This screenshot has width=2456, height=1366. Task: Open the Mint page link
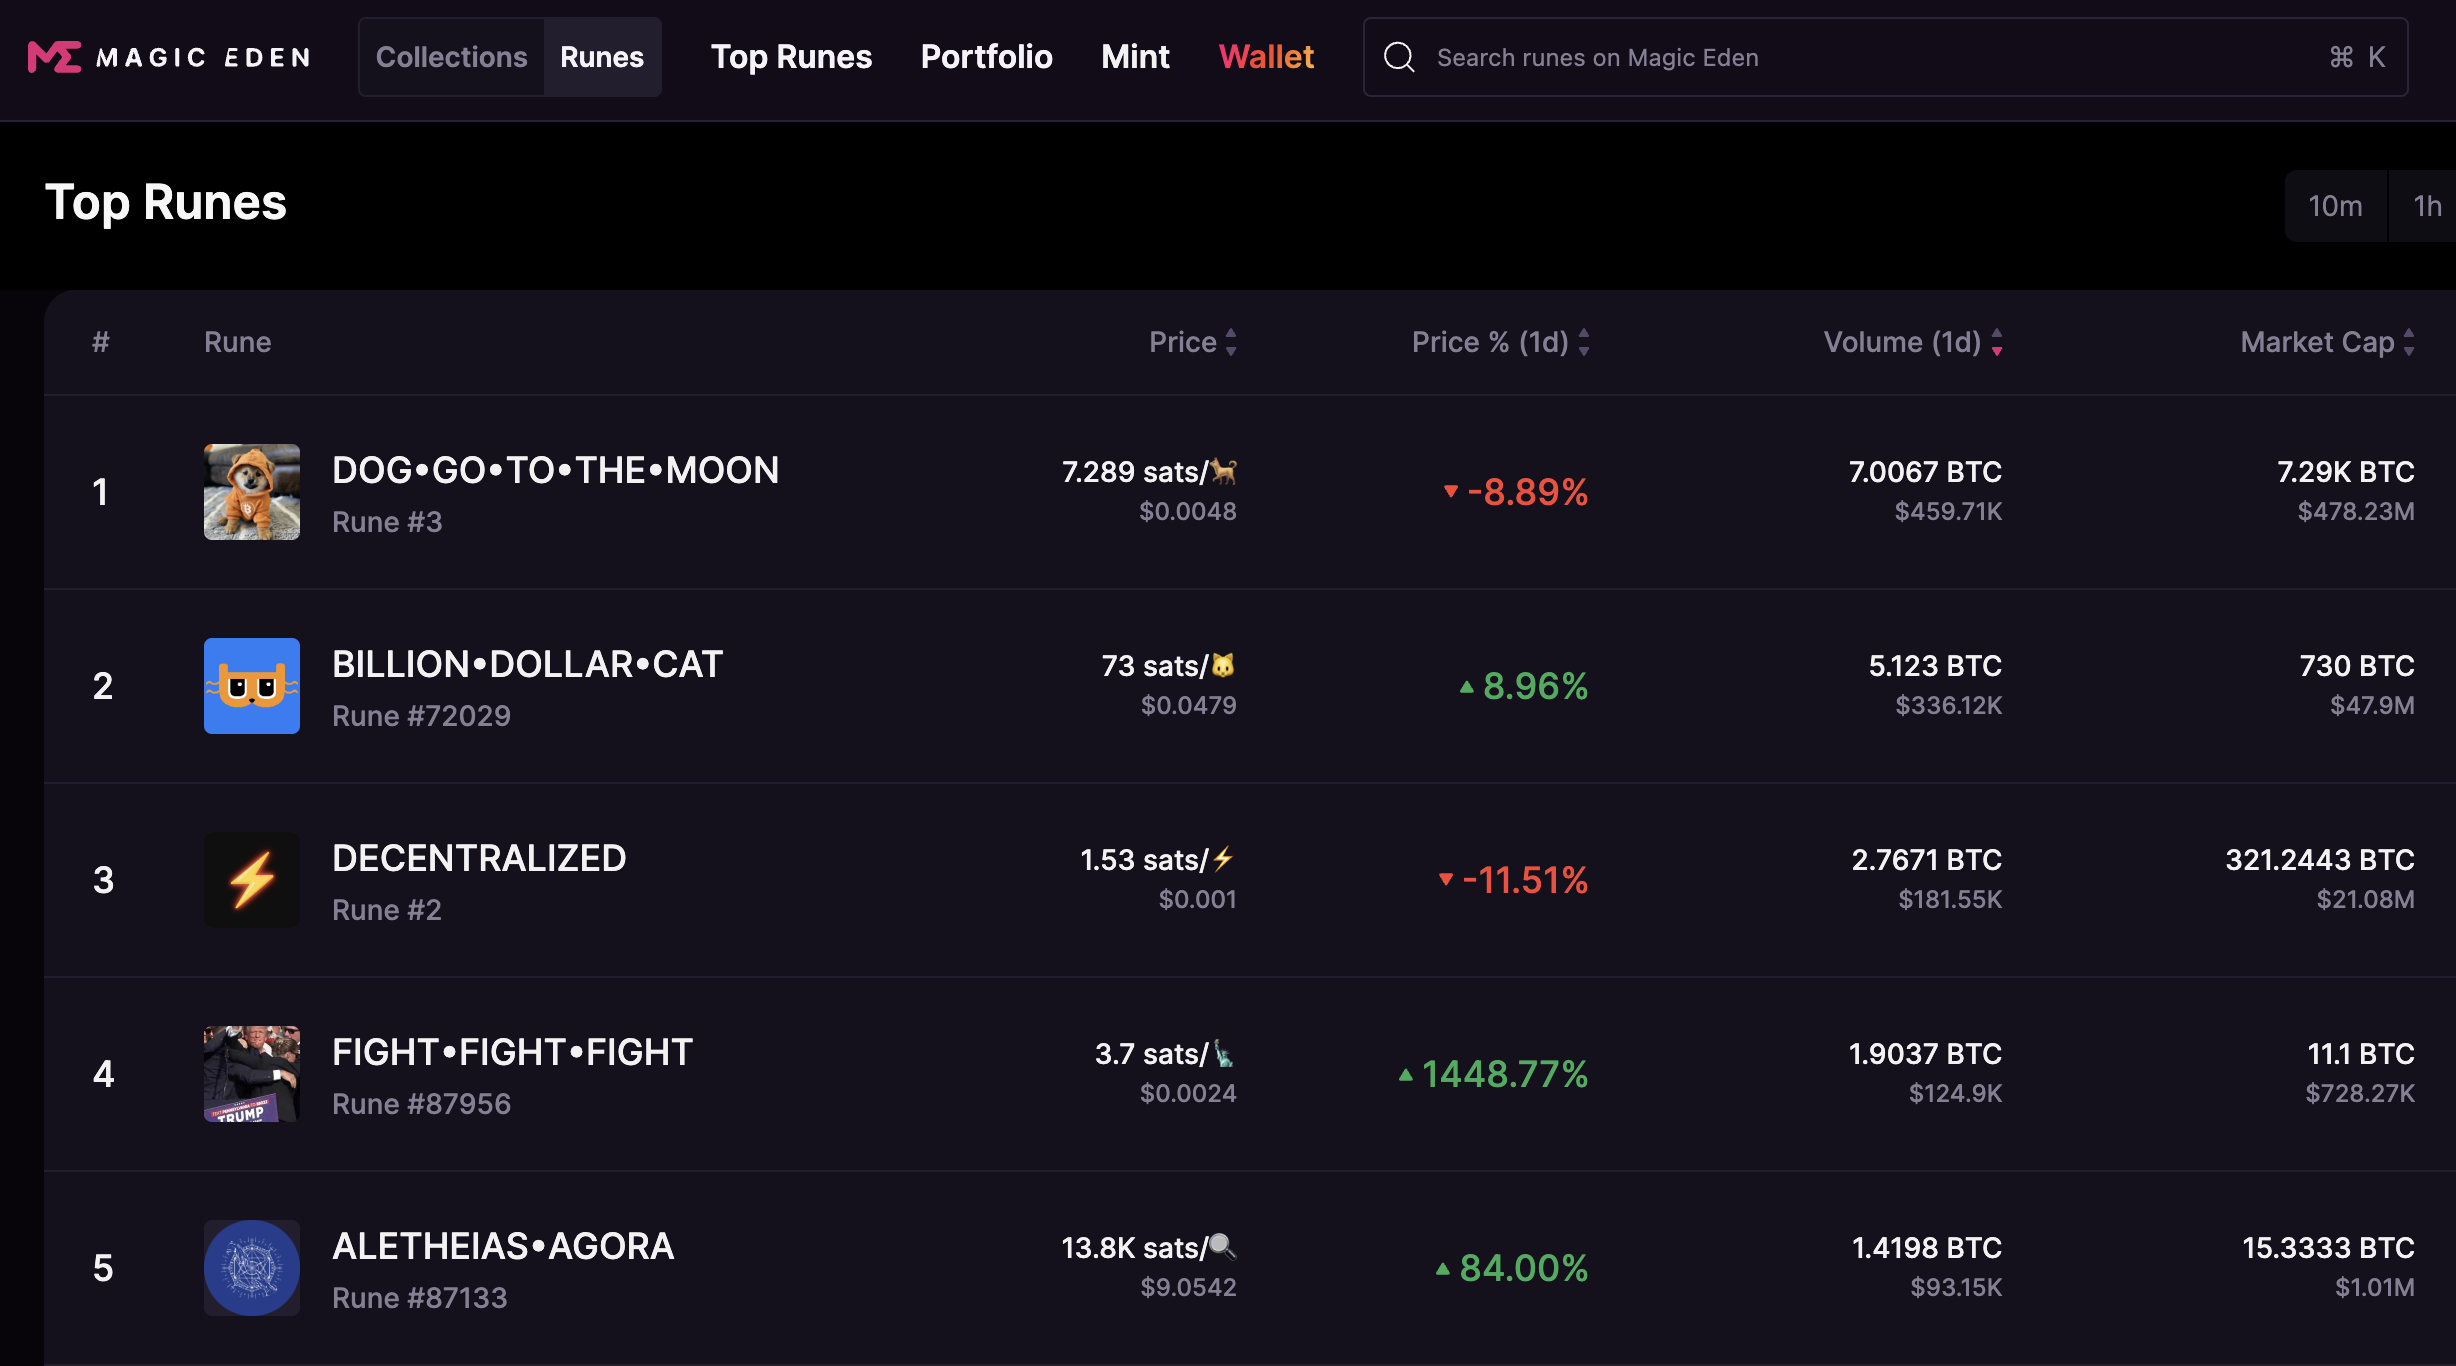tap(1135, 57)
